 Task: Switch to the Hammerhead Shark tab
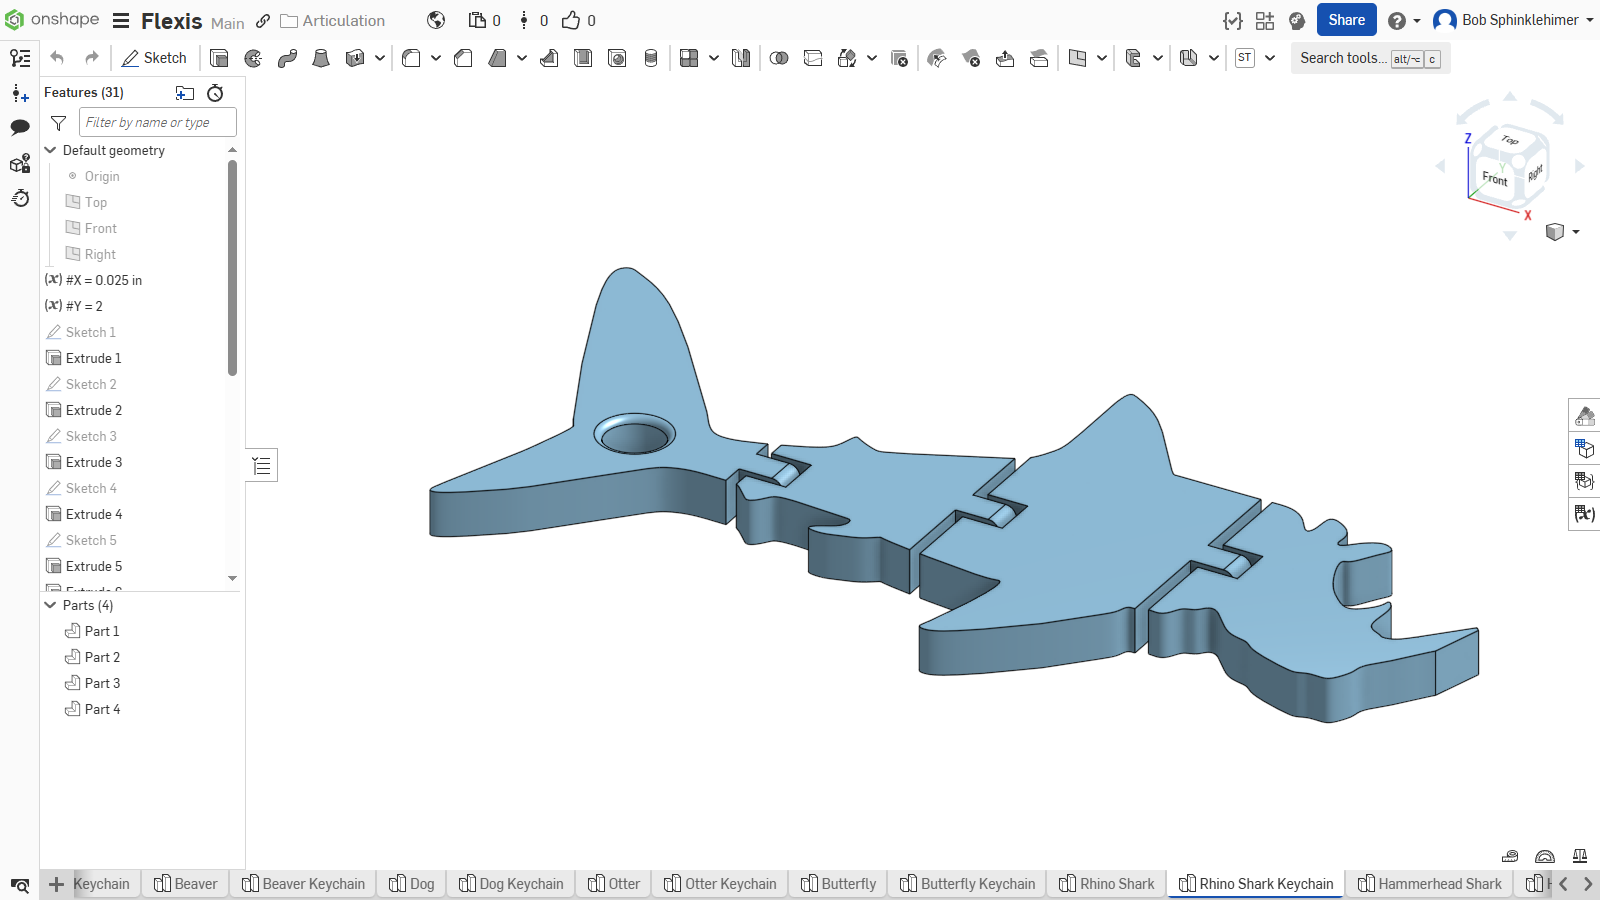1429,884
